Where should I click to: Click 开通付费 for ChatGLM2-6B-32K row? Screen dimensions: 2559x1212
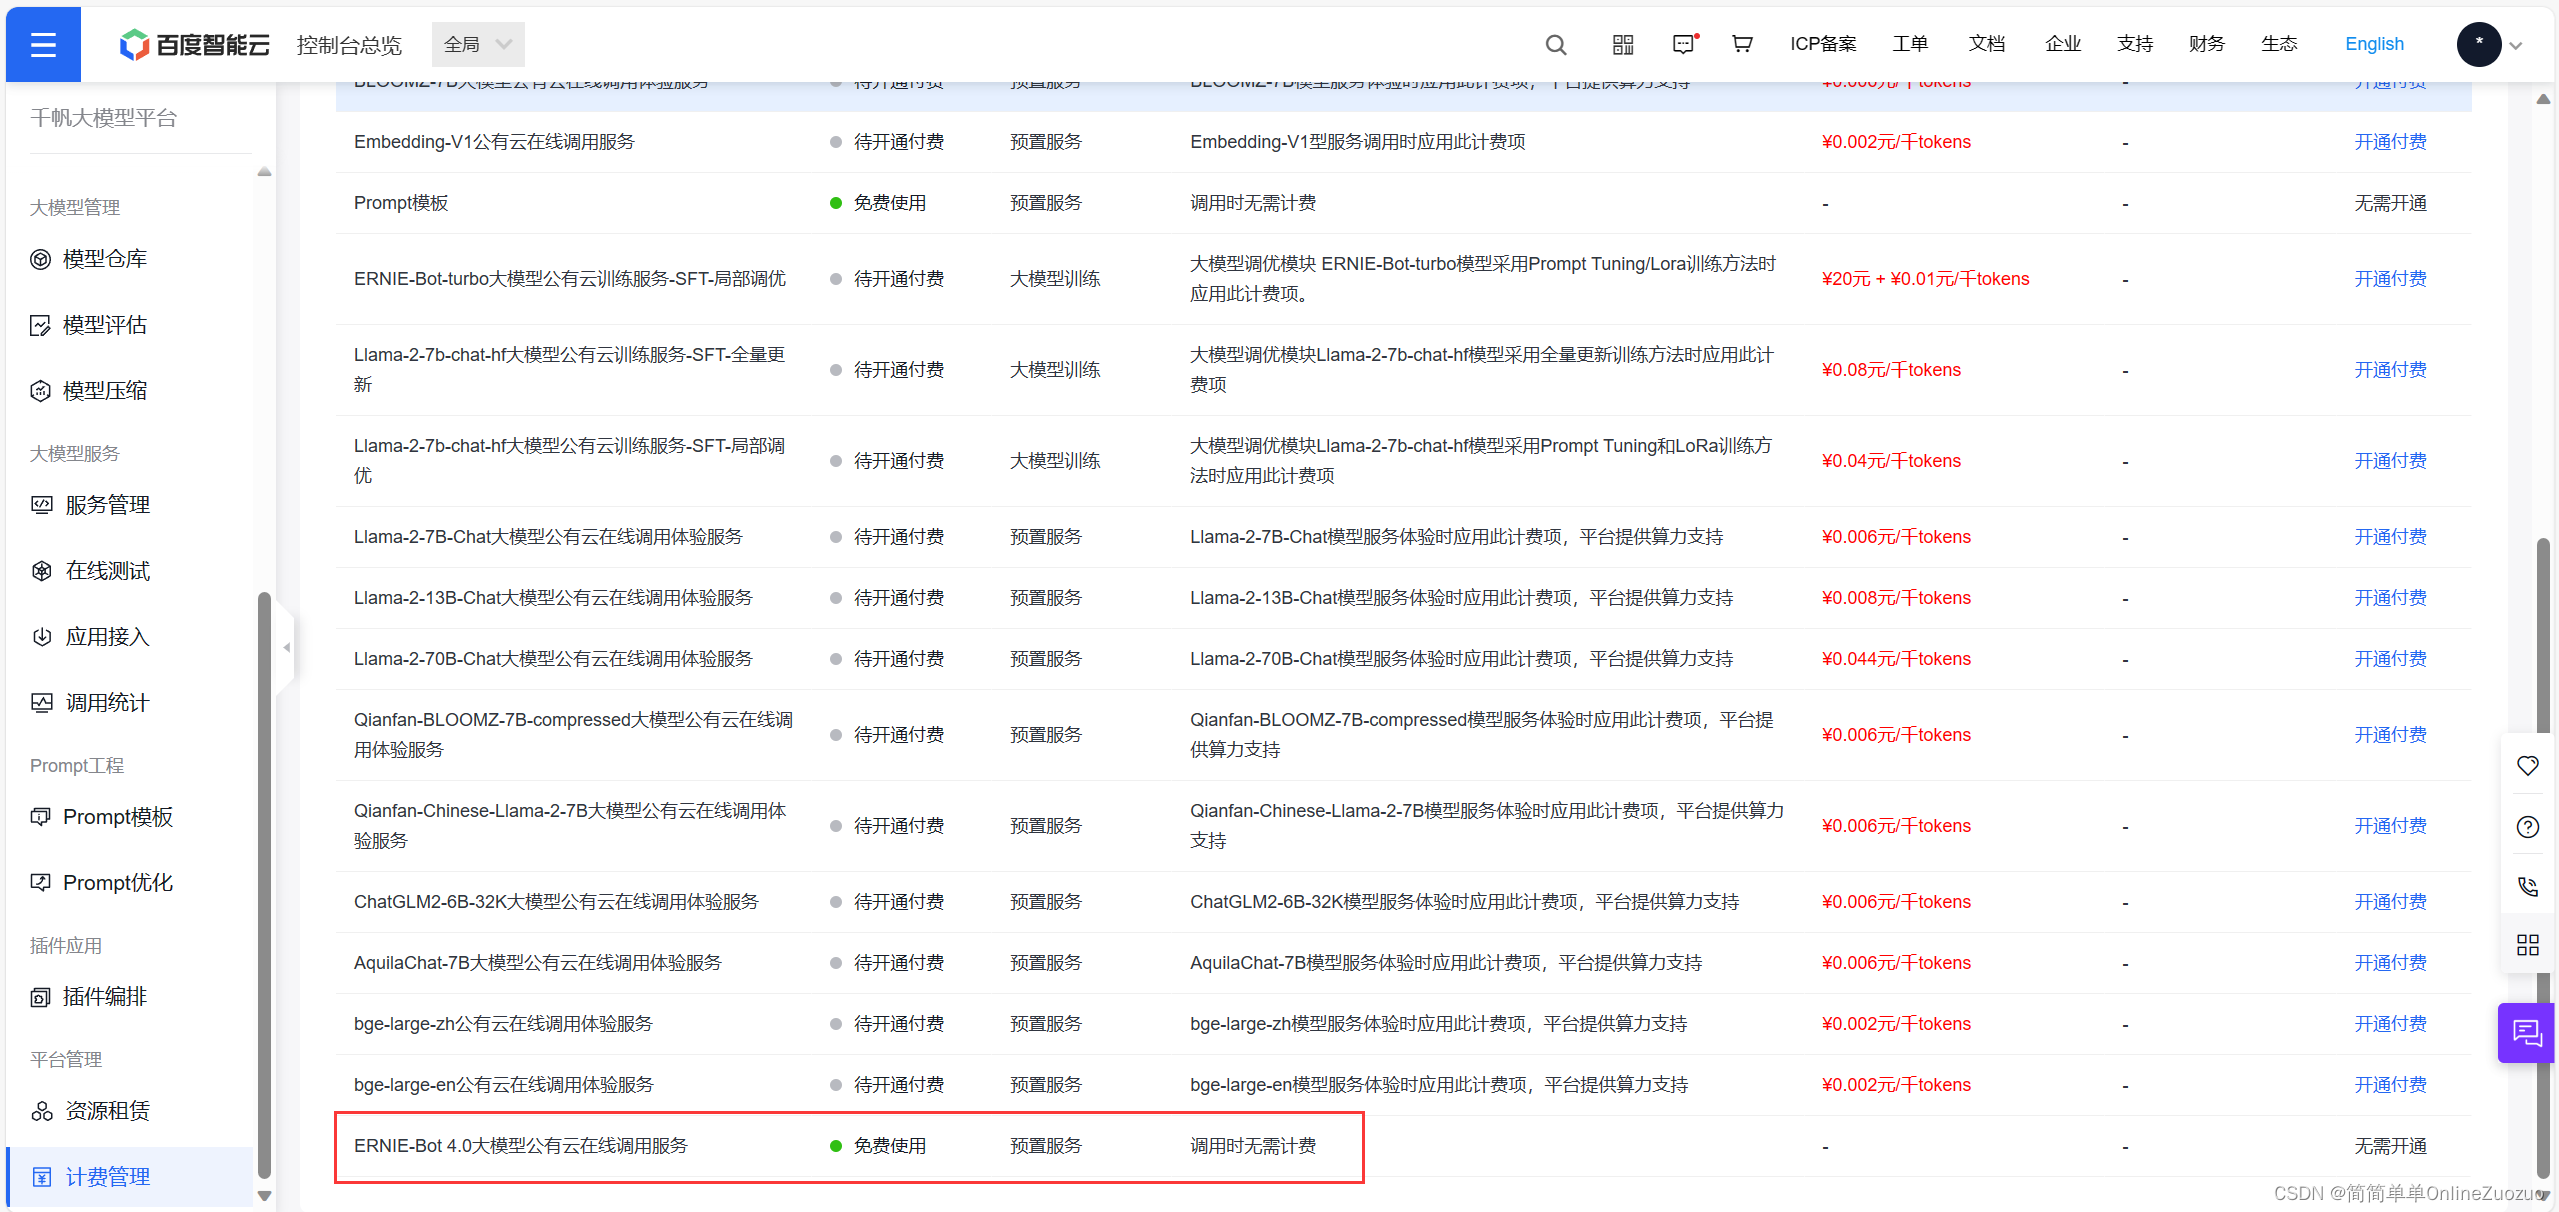point(2390,902)
